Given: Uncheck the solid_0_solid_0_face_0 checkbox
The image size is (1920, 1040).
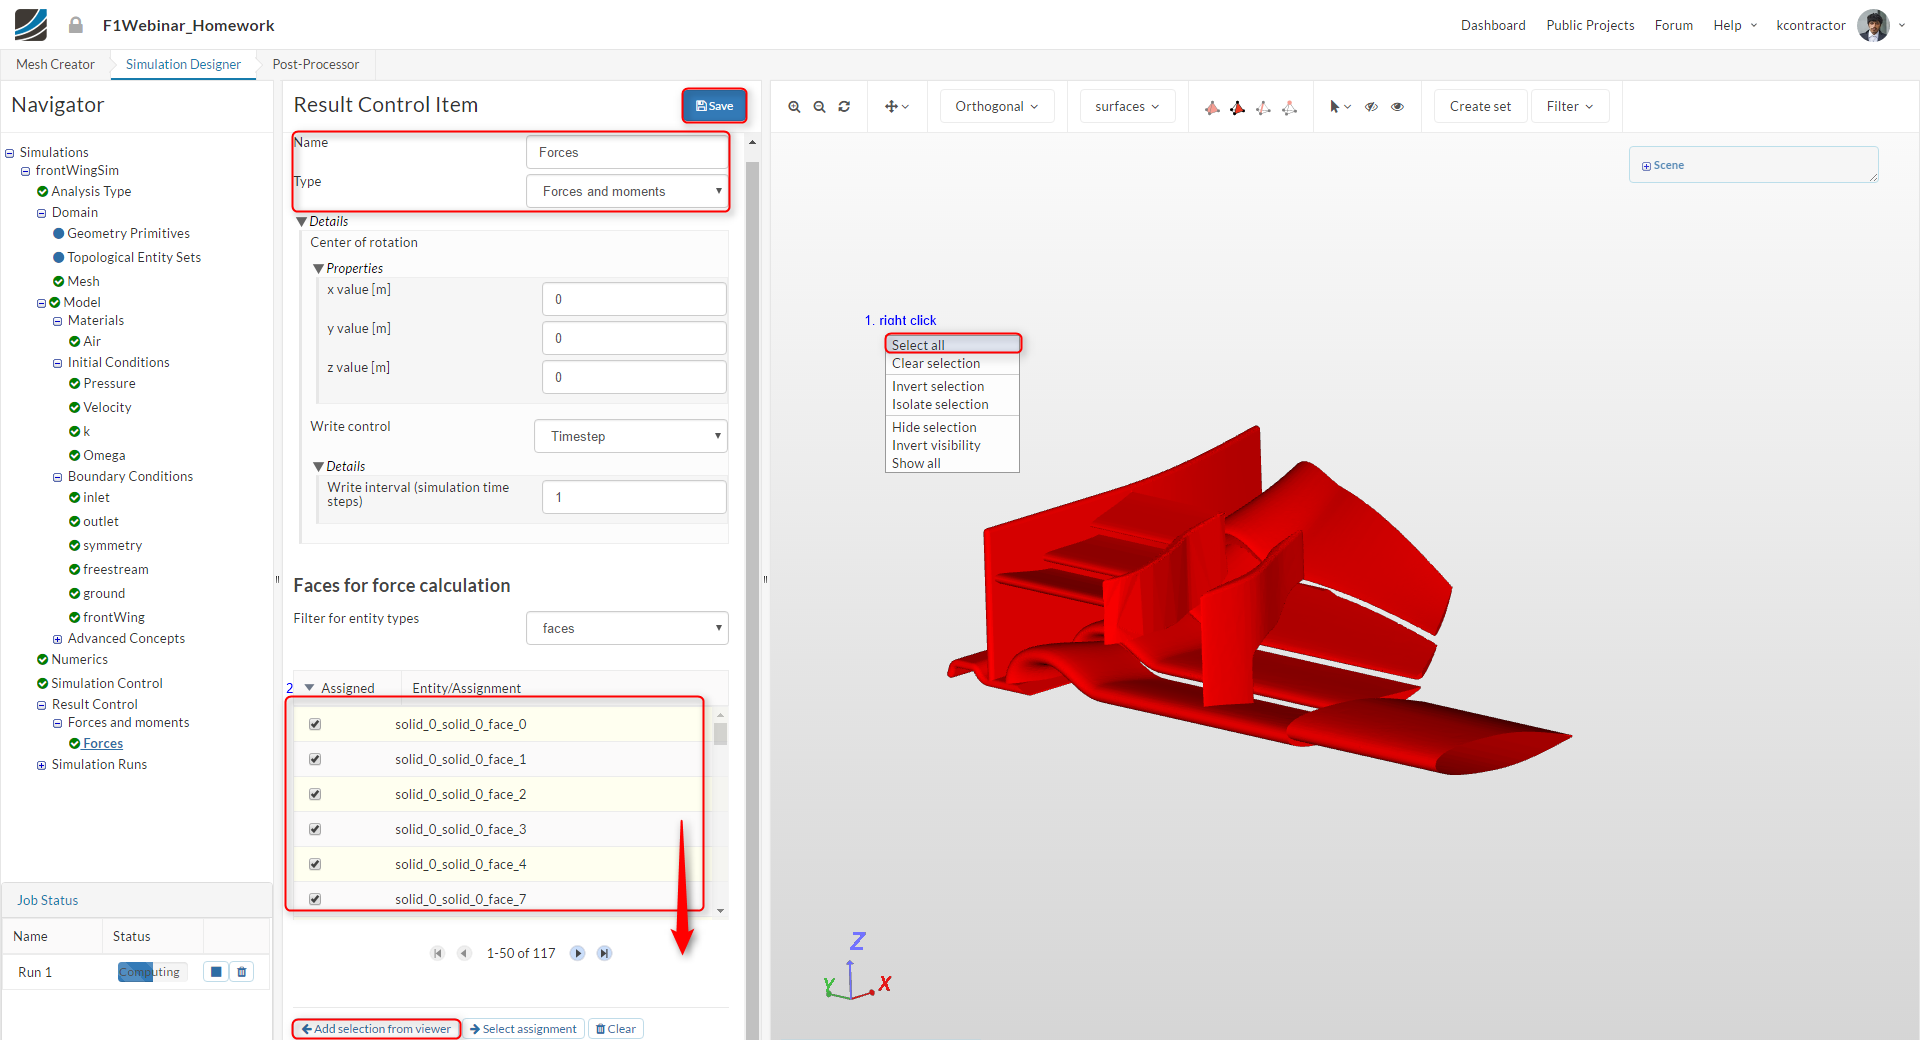Looking at the screenshot, I should click(x=315, y=724).
